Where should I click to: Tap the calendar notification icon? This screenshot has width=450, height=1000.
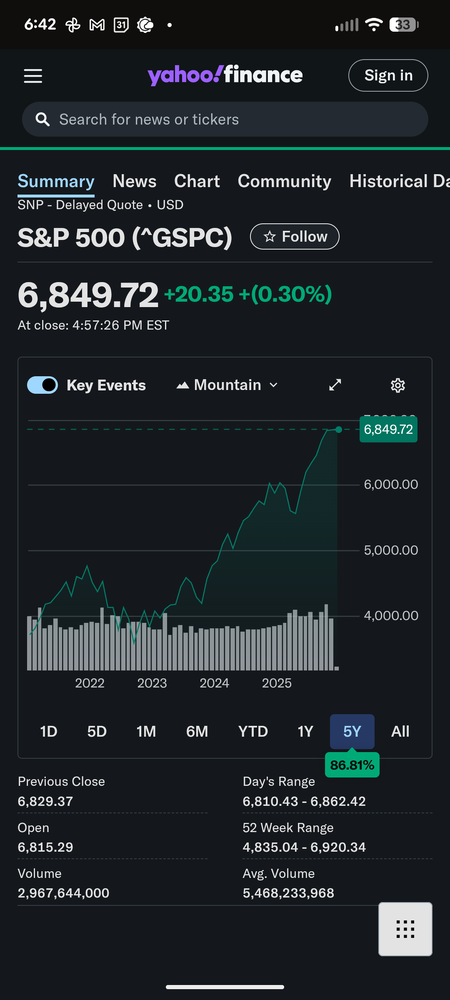(x=121, y=25)
